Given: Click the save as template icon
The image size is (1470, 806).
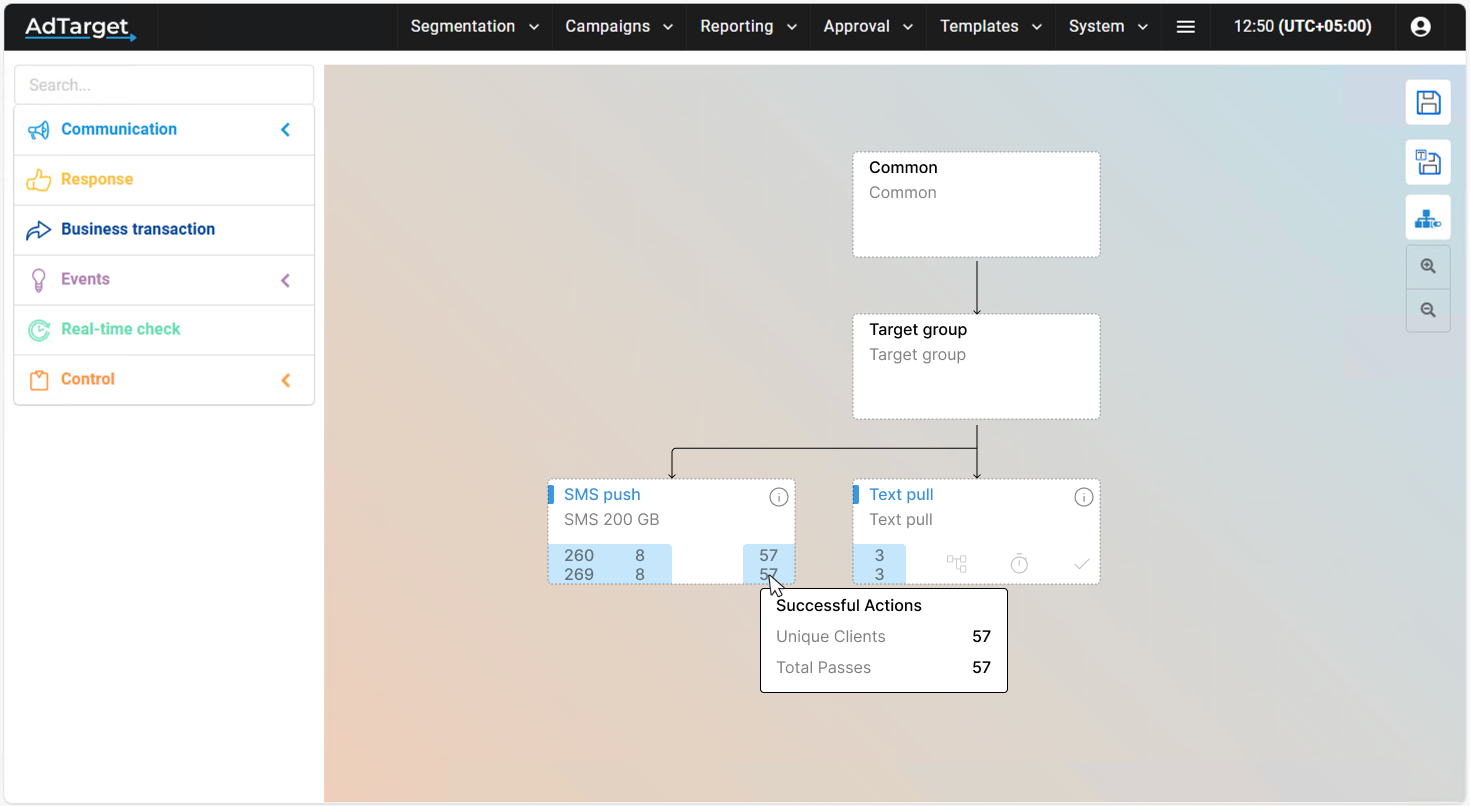Looking at the screenshot, I should tap(1428, 162).
